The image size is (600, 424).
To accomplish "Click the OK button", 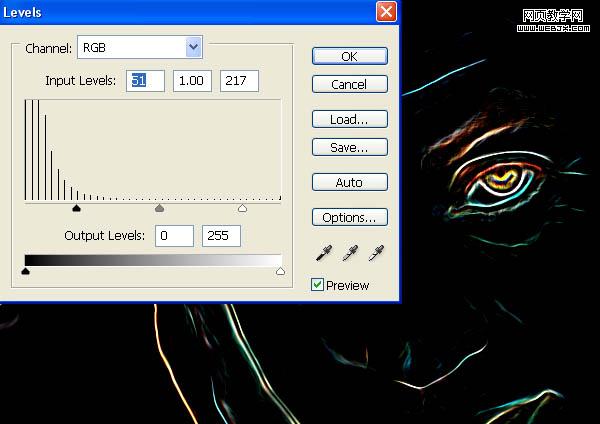I will (x=349, y=56).
